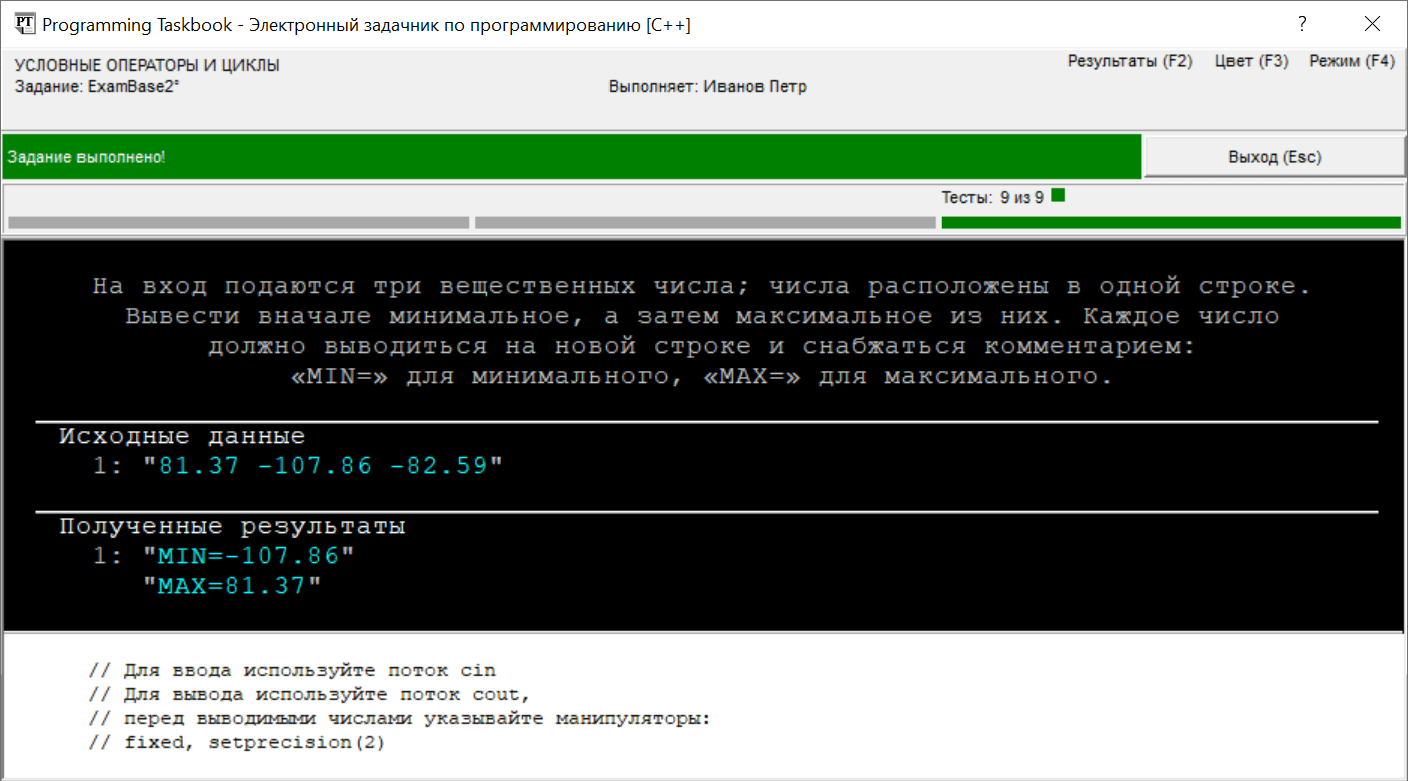Click the middle gray progress segment
Viewport: 1408px width, 781px height.
pos(705,222)
